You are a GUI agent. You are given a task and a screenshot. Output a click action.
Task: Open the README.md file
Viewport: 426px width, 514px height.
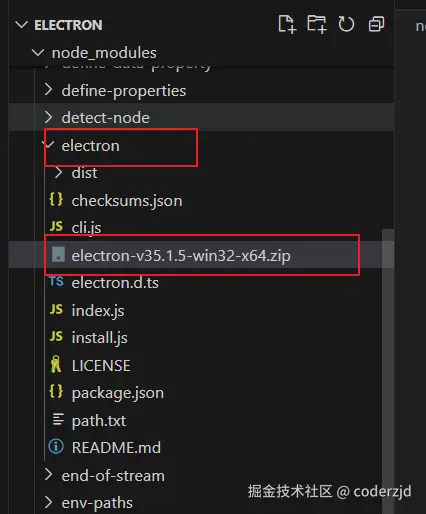coord(116,447)
